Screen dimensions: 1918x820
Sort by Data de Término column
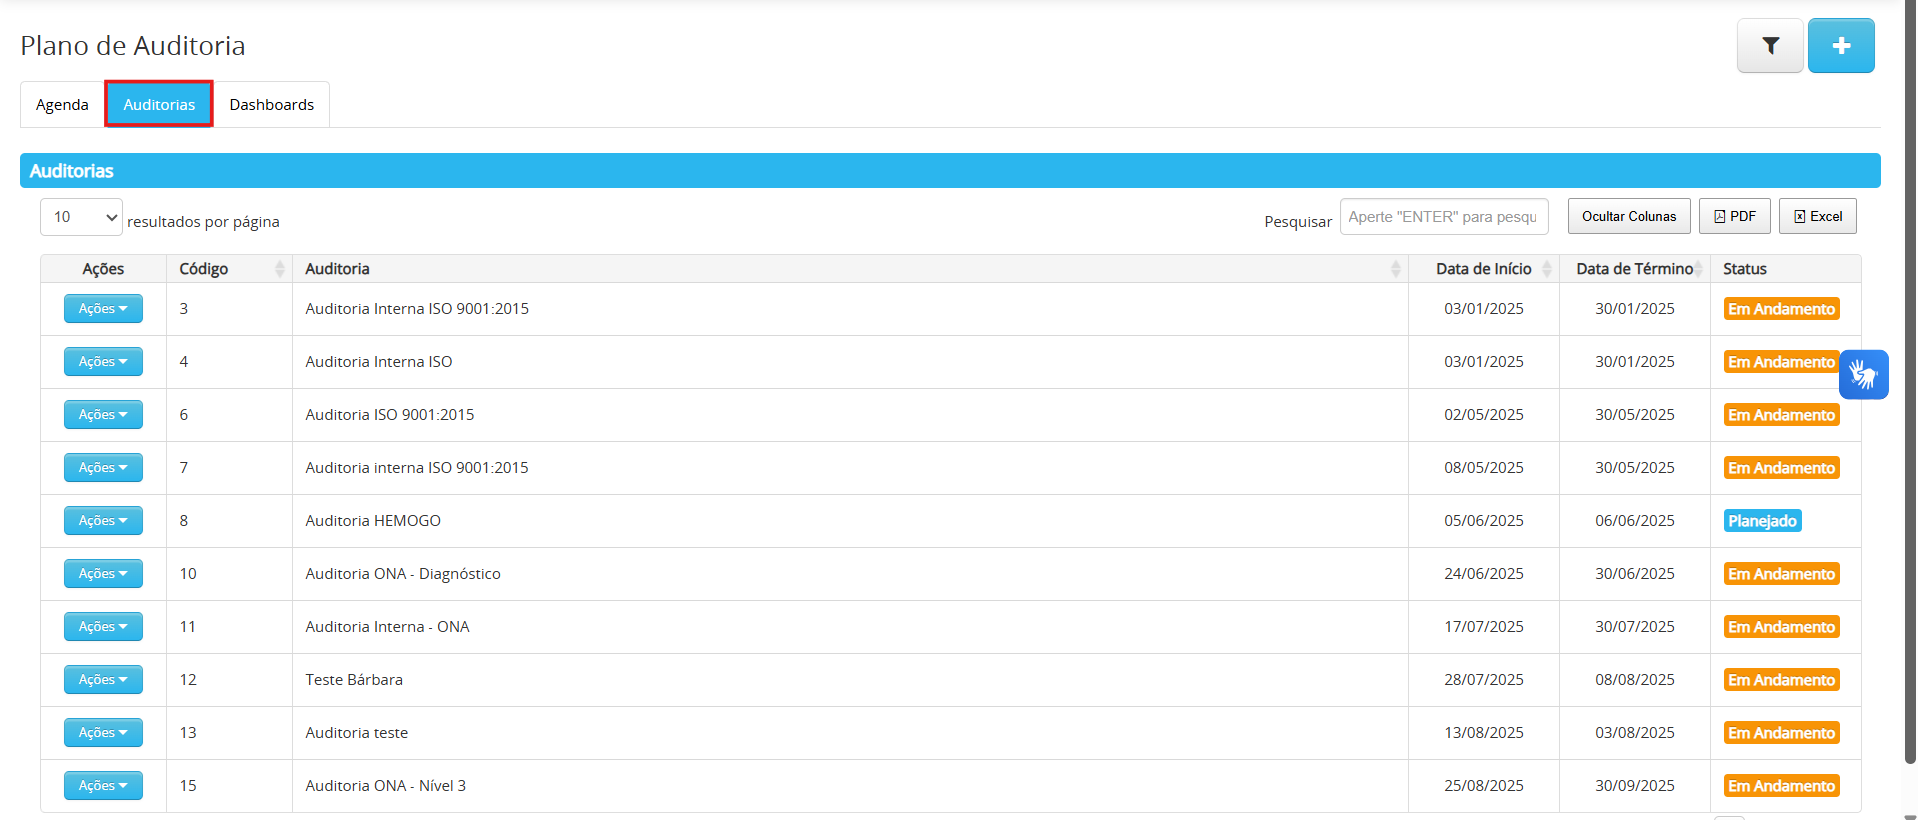(1697, 269)
